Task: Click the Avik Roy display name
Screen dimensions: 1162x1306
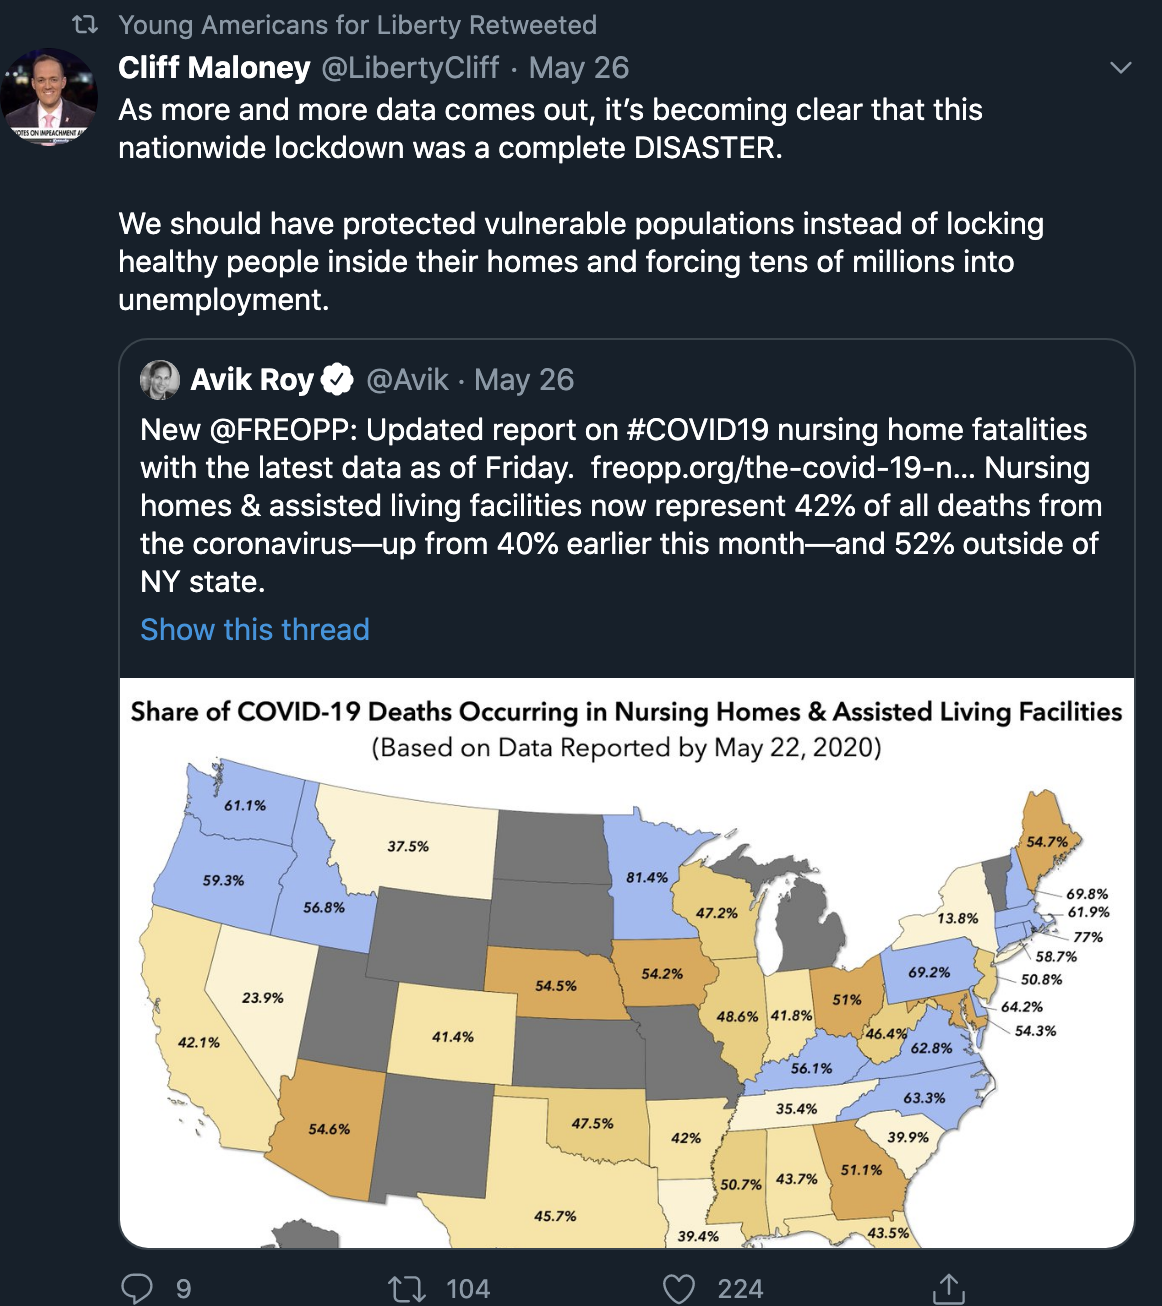Action: click(x=252, y=380)
